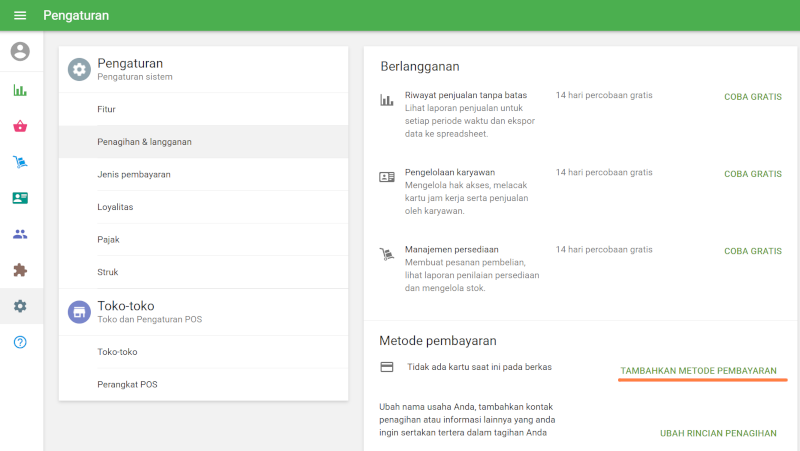The height and width of the screenshot is (451, 800).
Task: Click UBAH RINCIAN PENAGIHAN link
Action: click(x=718, y=433)
